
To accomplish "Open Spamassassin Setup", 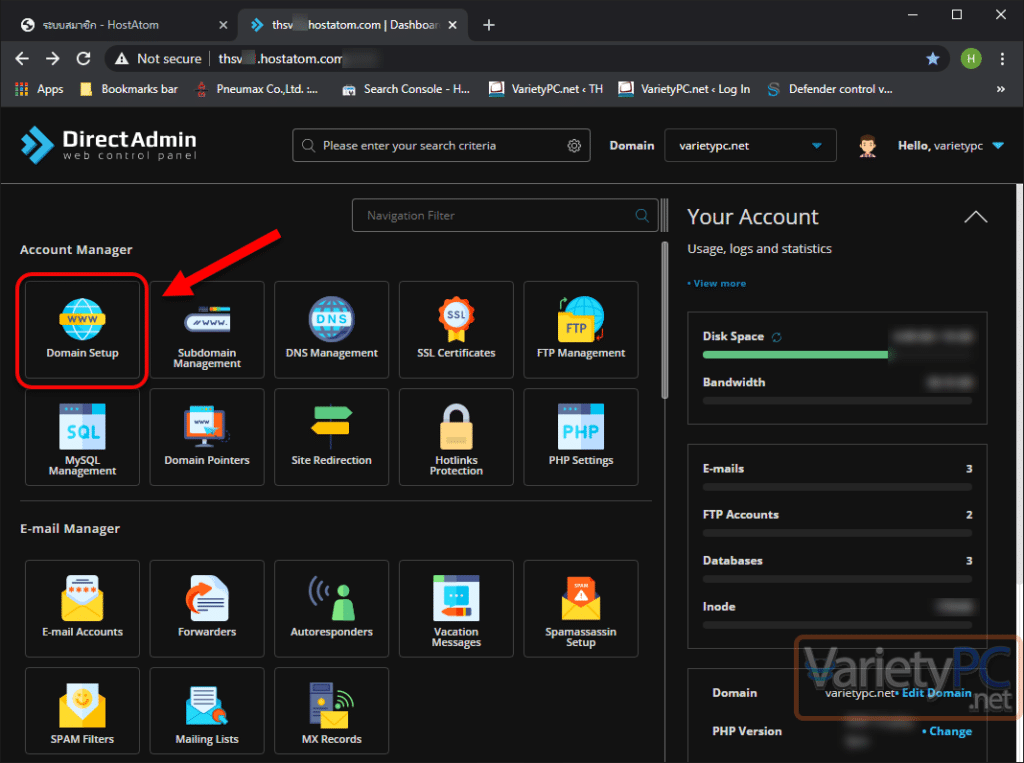I will coord(581,609).
